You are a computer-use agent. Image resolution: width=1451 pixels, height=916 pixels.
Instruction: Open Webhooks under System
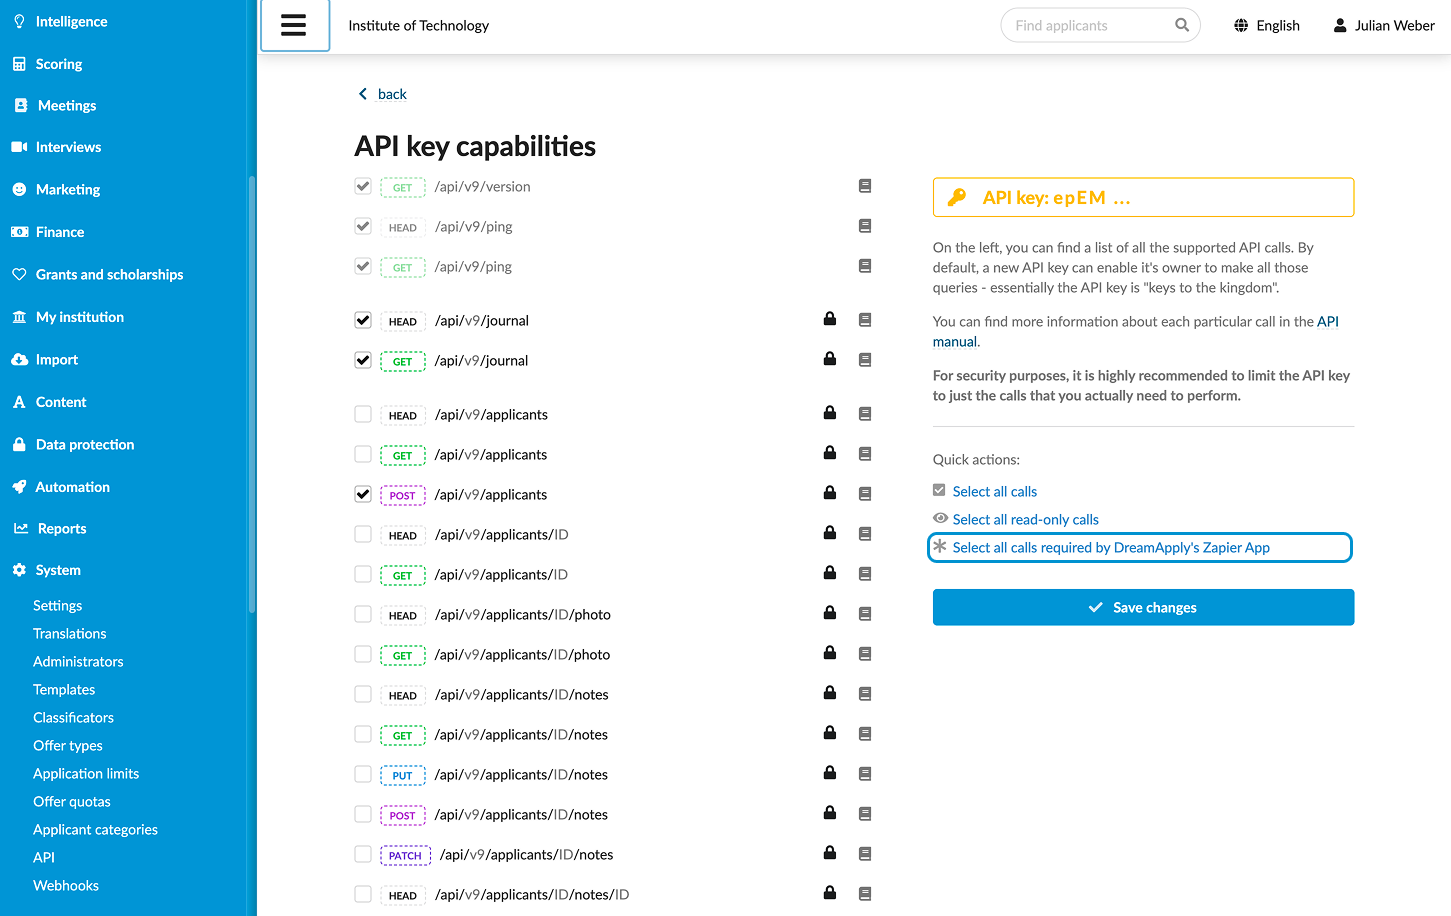(66, 885)
